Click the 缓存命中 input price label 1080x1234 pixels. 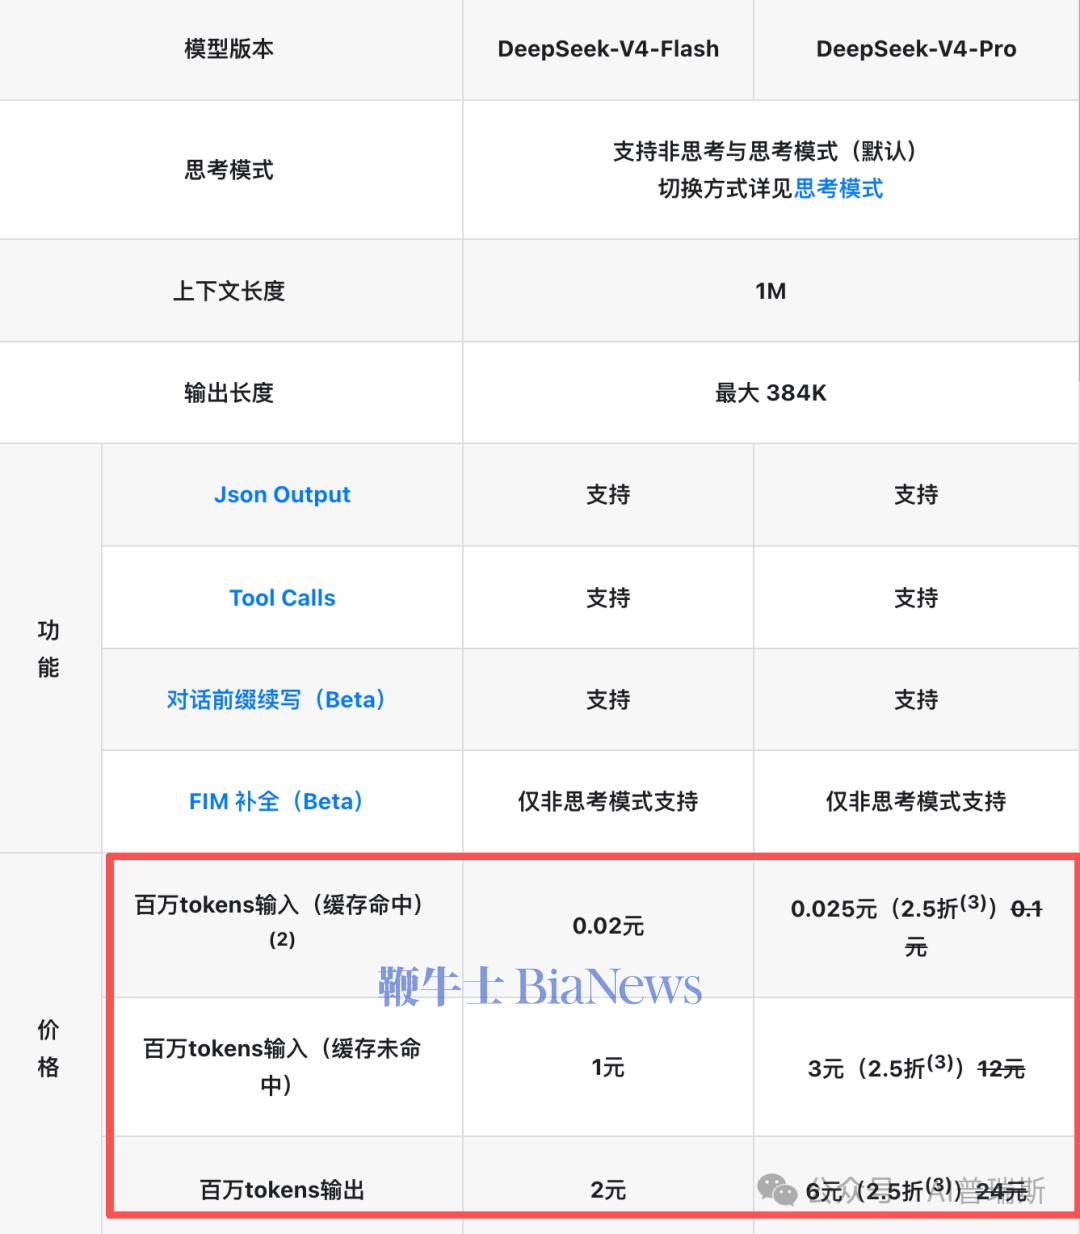click(282, 921)
